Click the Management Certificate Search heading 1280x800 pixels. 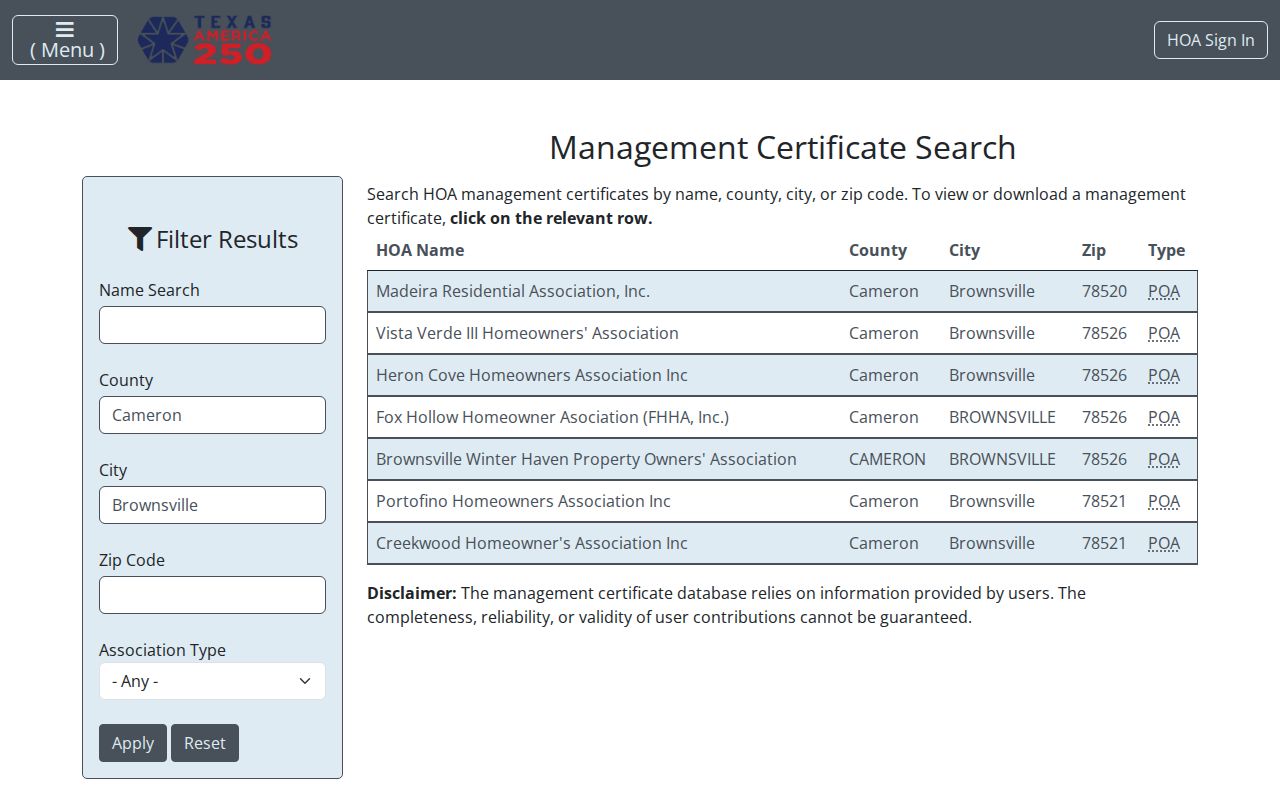[782, 147]
